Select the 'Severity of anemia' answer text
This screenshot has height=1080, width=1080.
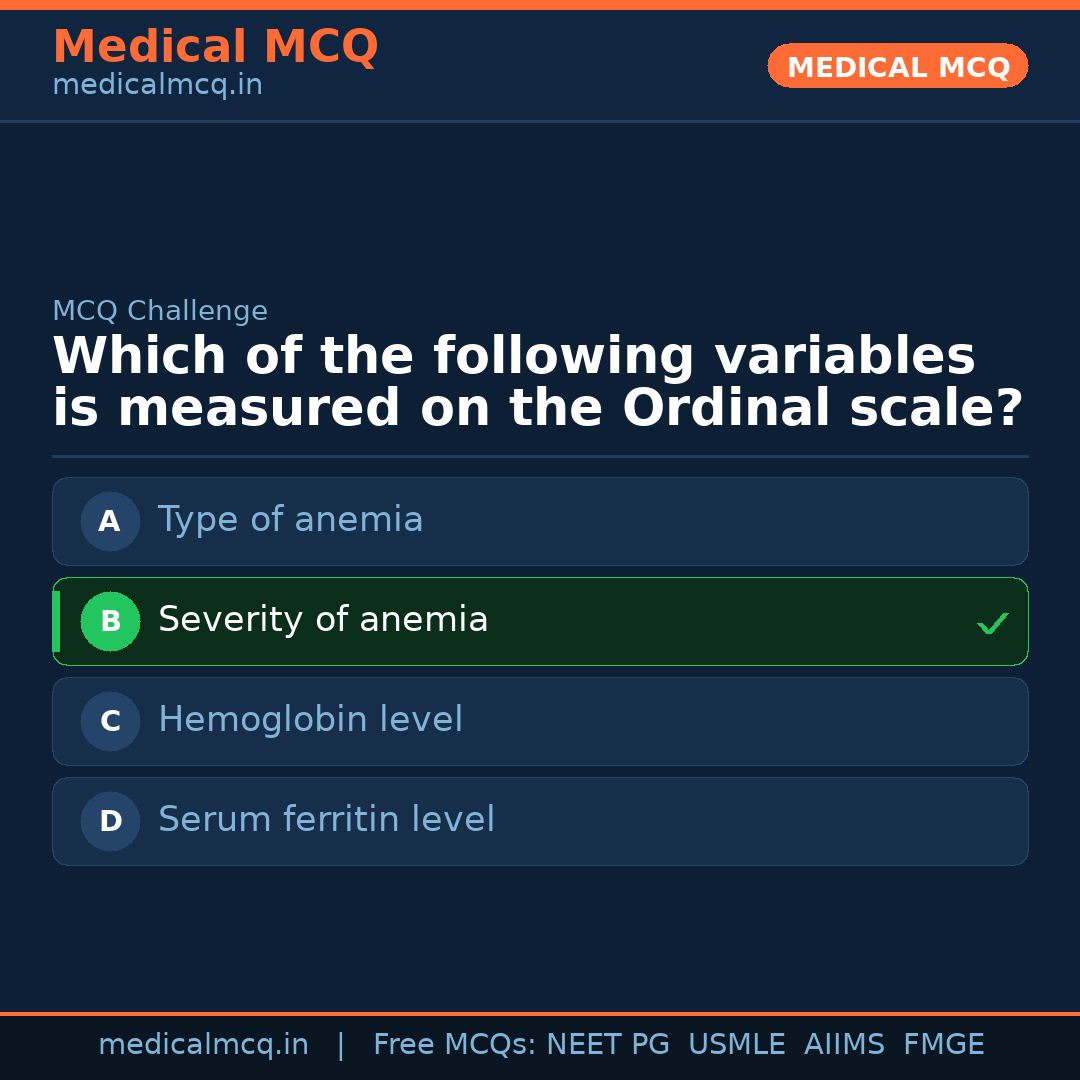tap(323, 620)
